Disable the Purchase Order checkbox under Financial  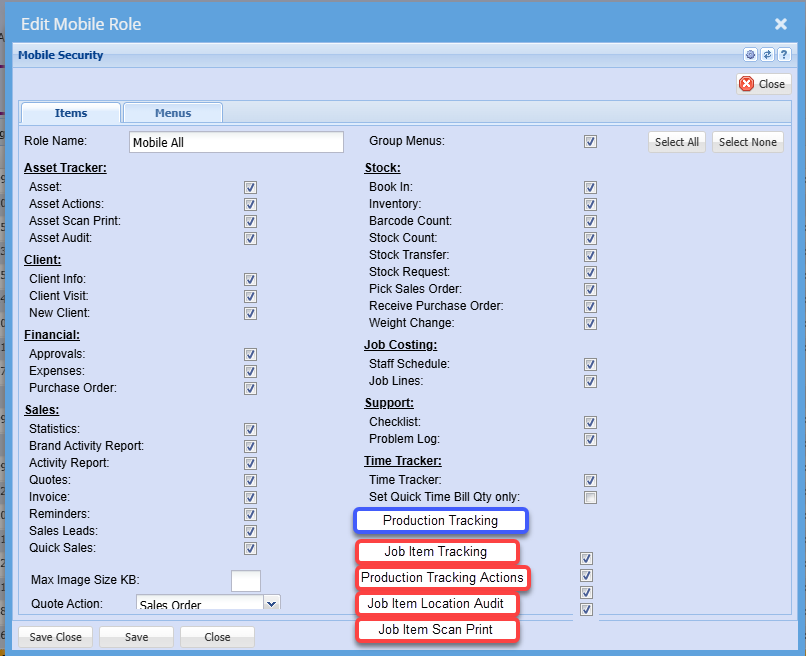click(250, 388)
